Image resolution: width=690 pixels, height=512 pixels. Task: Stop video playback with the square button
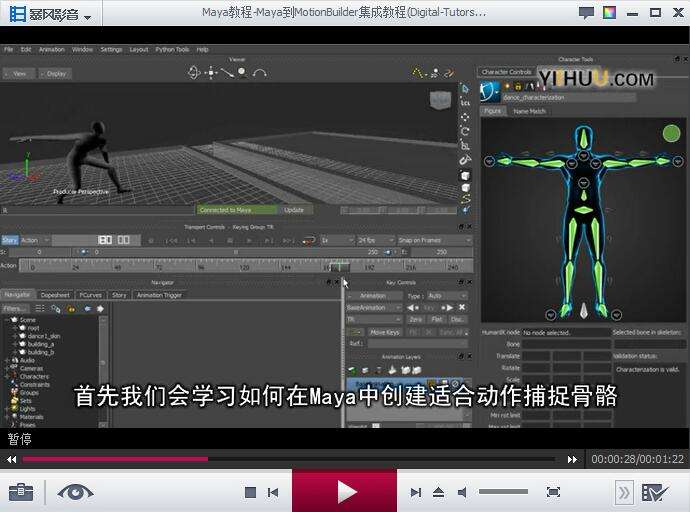point(250,492)
